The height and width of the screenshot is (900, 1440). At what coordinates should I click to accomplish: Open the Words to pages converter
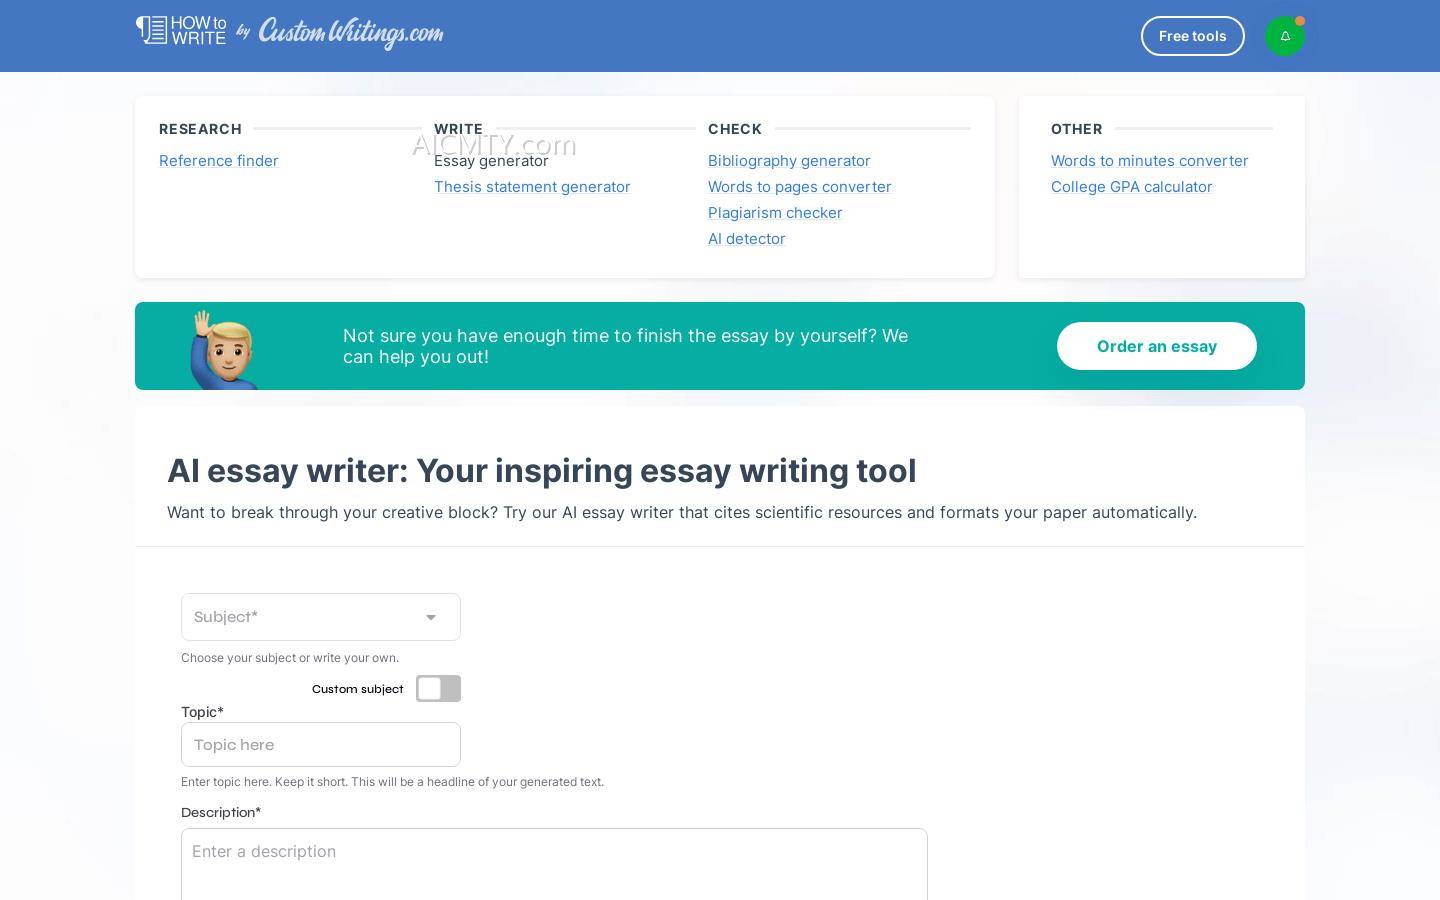click(x=799, y=186)
